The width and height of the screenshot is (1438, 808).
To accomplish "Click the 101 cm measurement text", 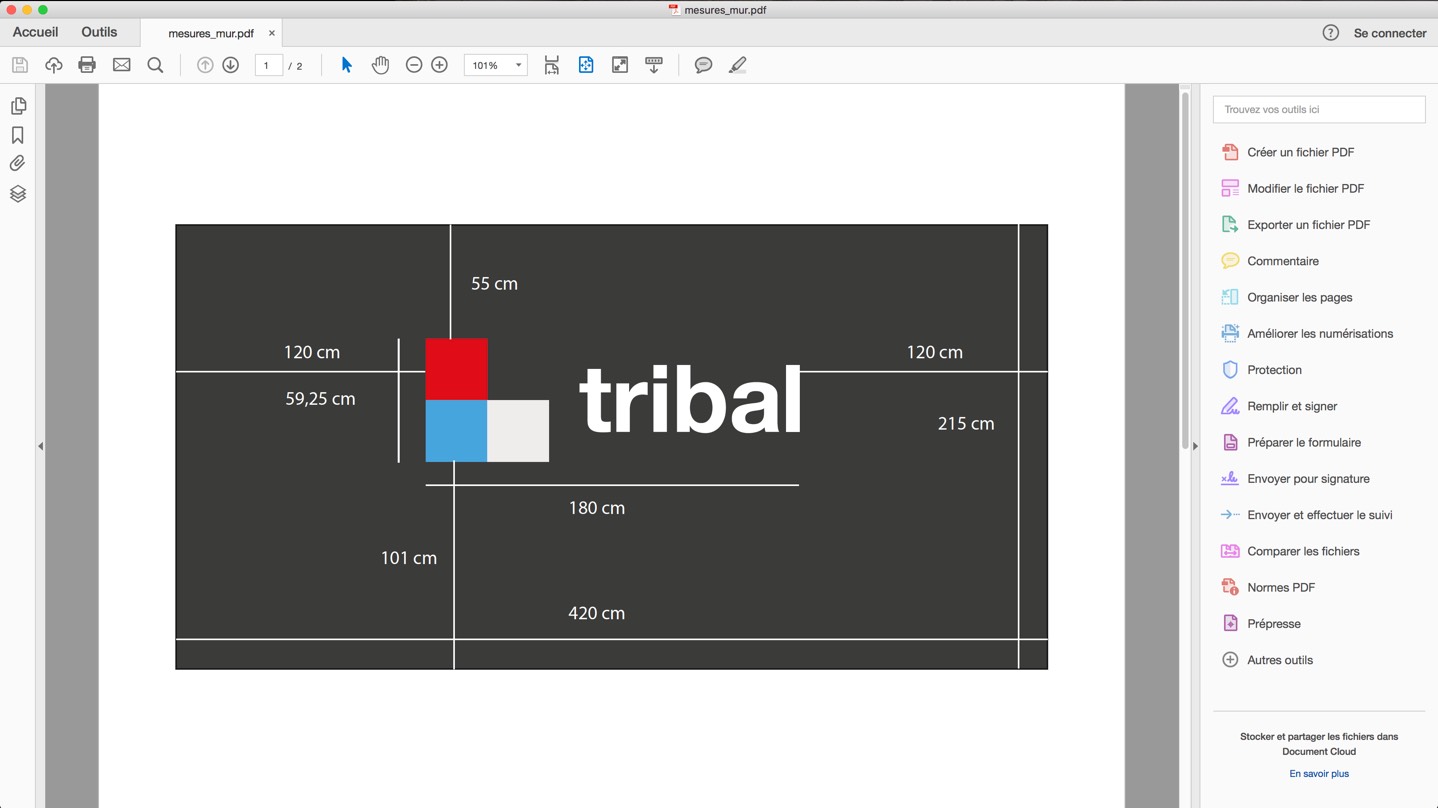I will [409, 558].
